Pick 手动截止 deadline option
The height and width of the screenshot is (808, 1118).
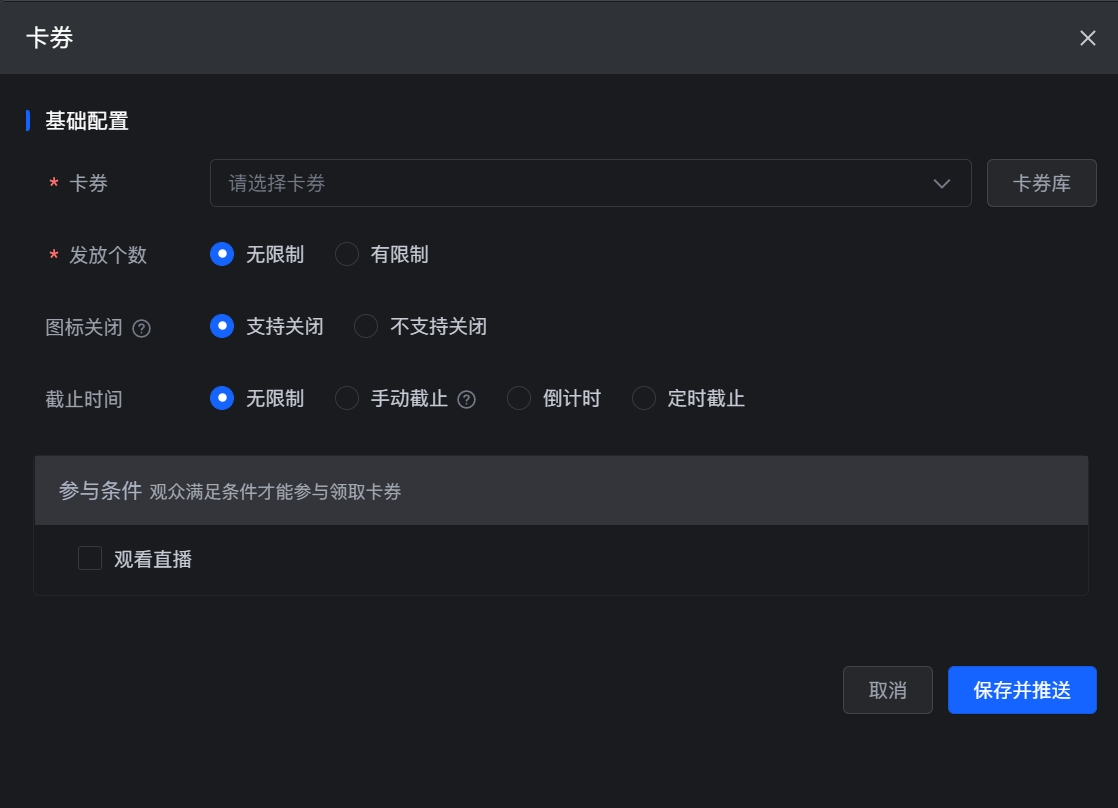(x=347, y=399)
